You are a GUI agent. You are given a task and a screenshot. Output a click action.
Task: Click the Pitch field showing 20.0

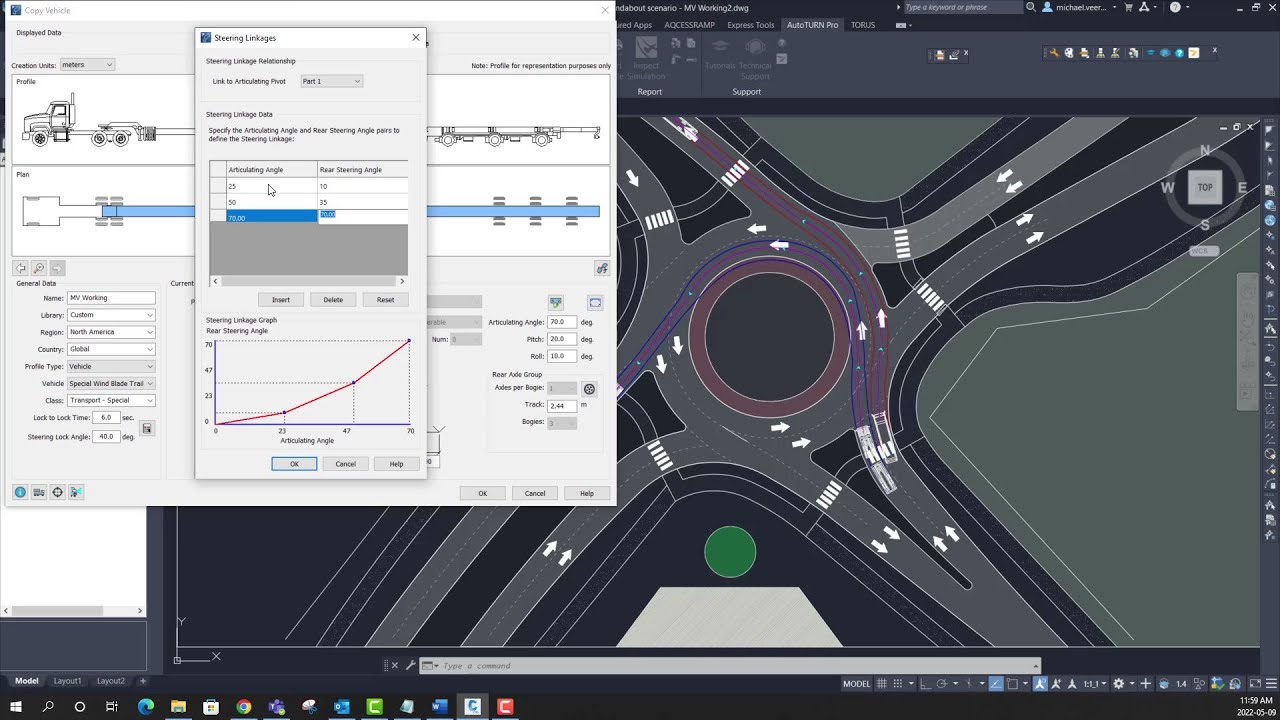coord(562,339)
